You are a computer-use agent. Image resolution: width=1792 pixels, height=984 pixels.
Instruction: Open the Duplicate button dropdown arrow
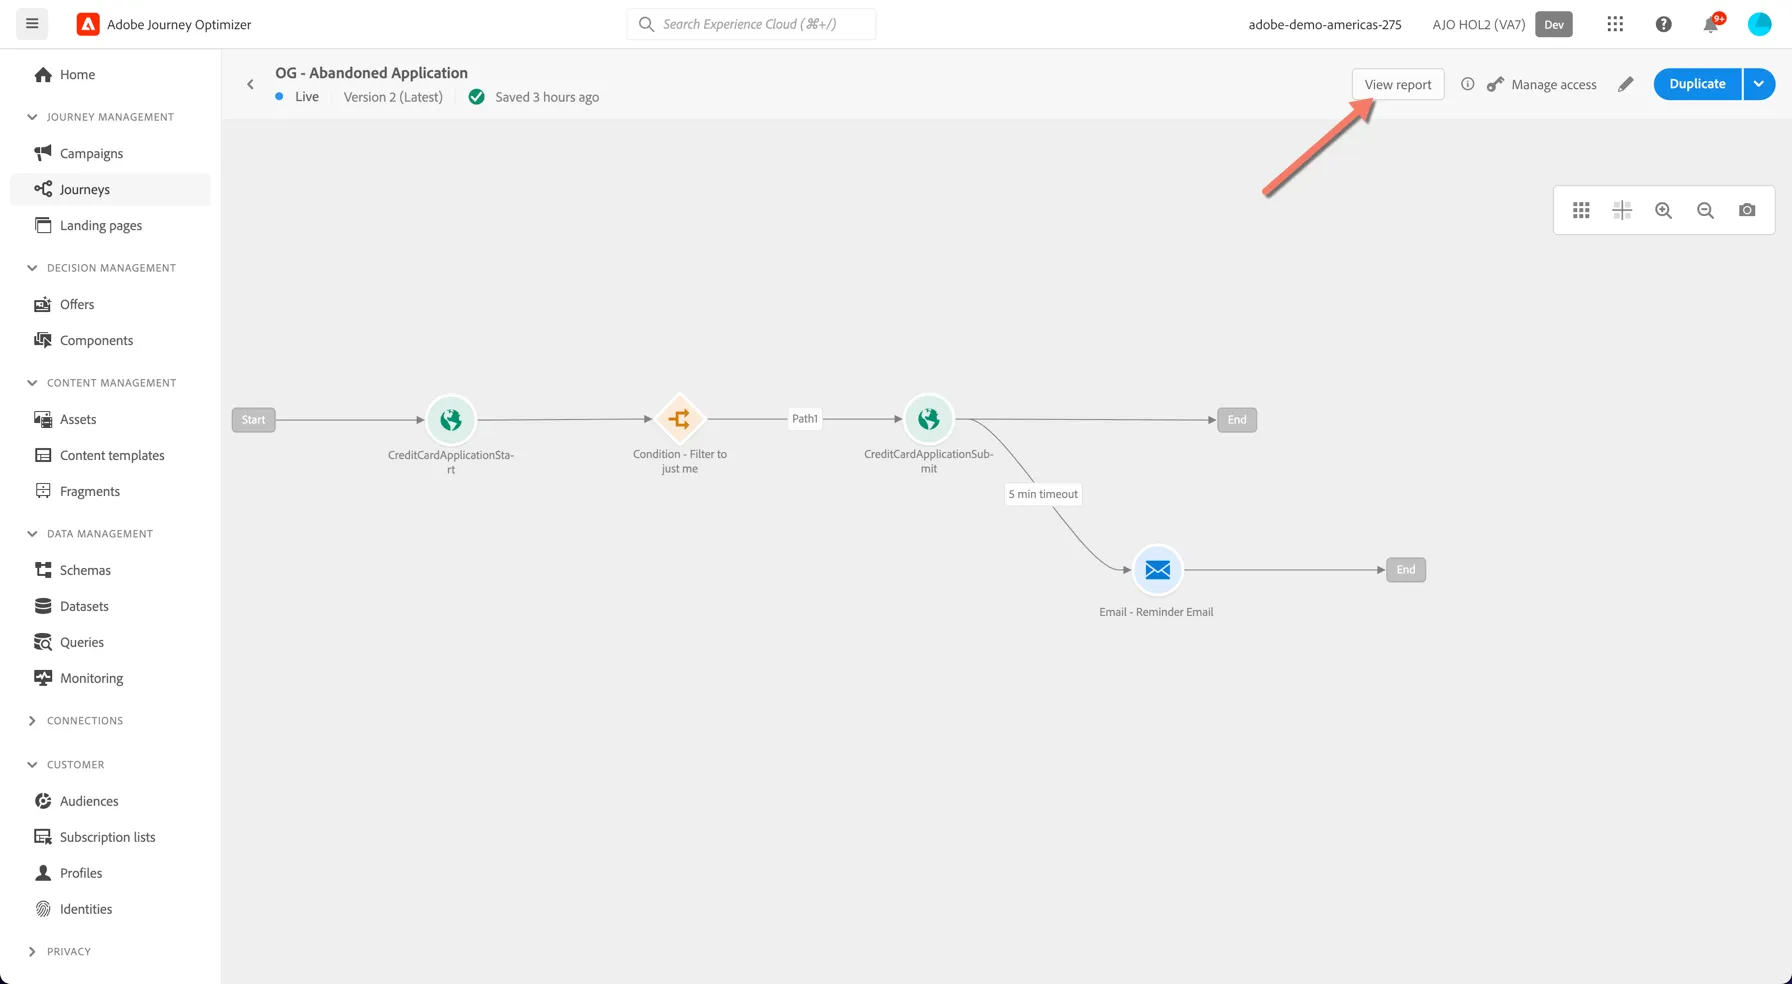(x=1759, y=84)
